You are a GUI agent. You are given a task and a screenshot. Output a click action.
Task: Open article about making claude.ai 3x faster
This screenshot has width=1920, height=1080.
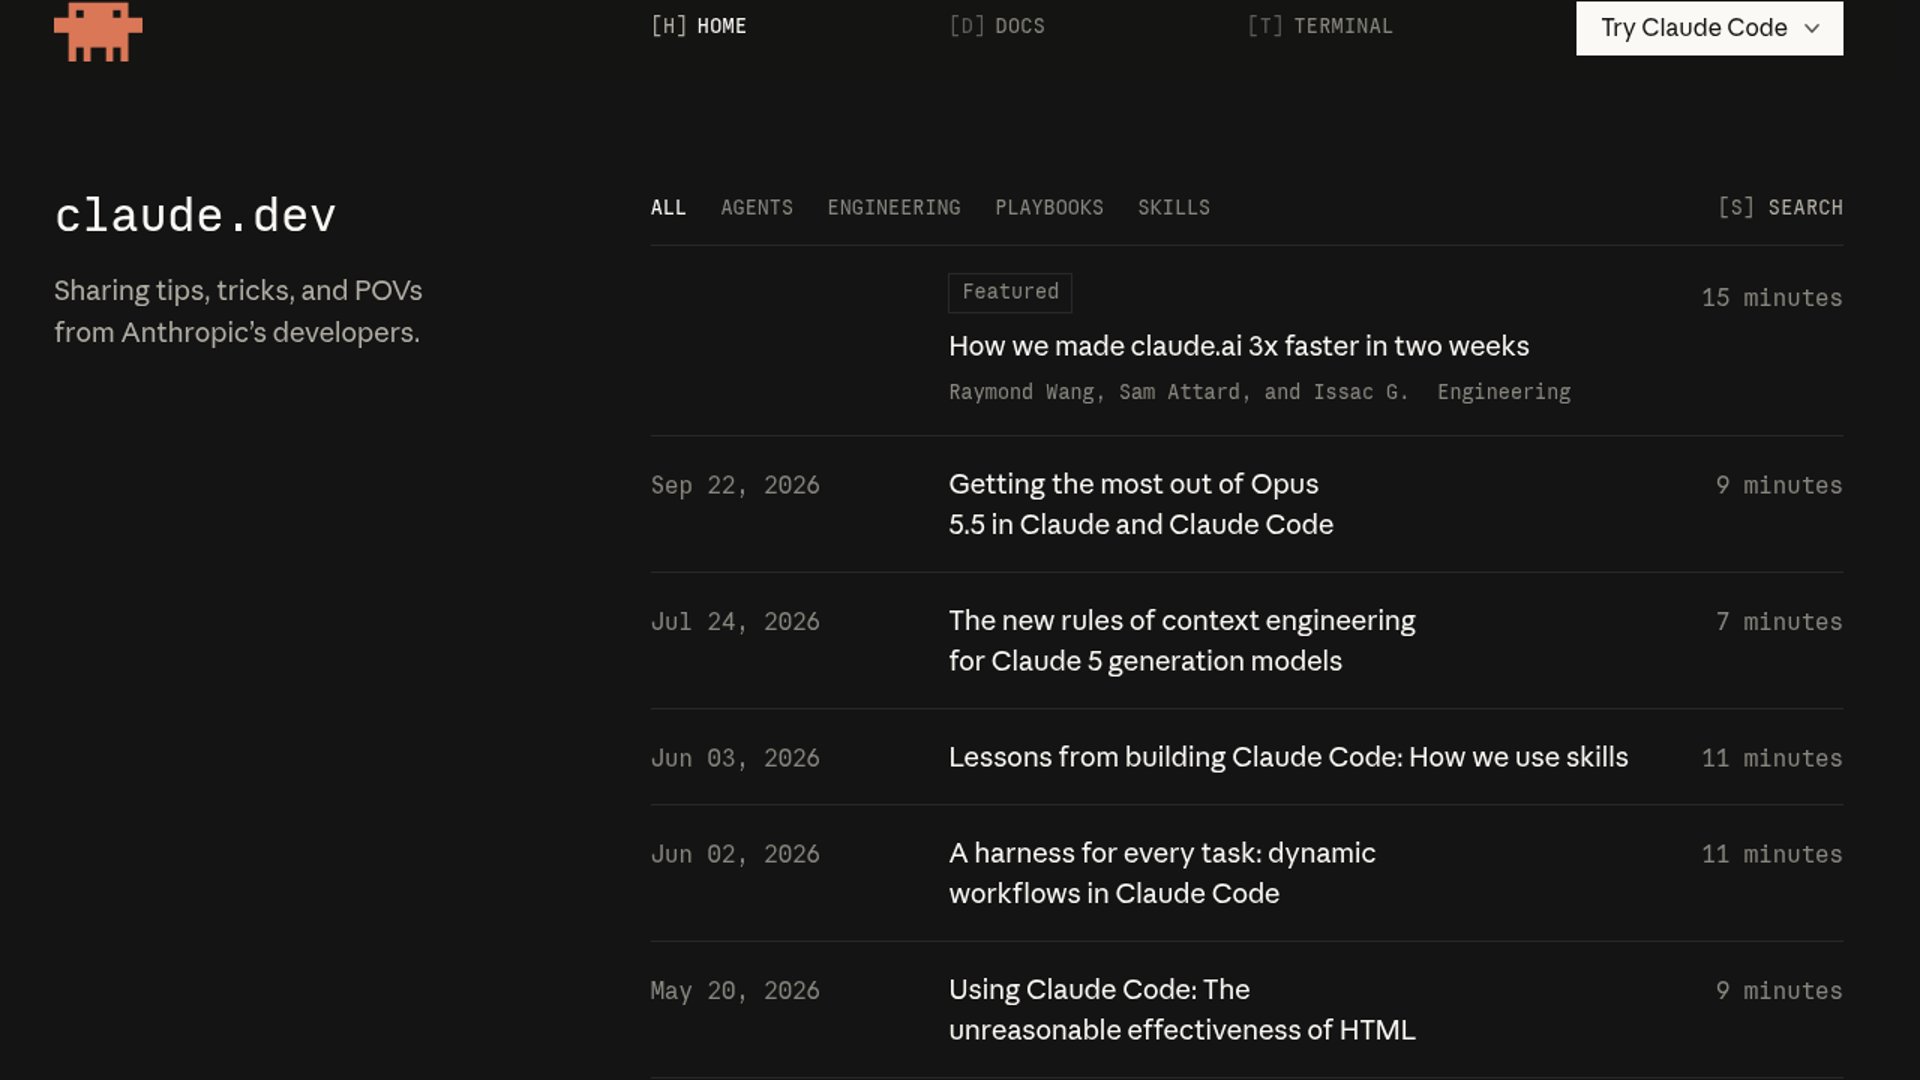[x=1238, y=346]
